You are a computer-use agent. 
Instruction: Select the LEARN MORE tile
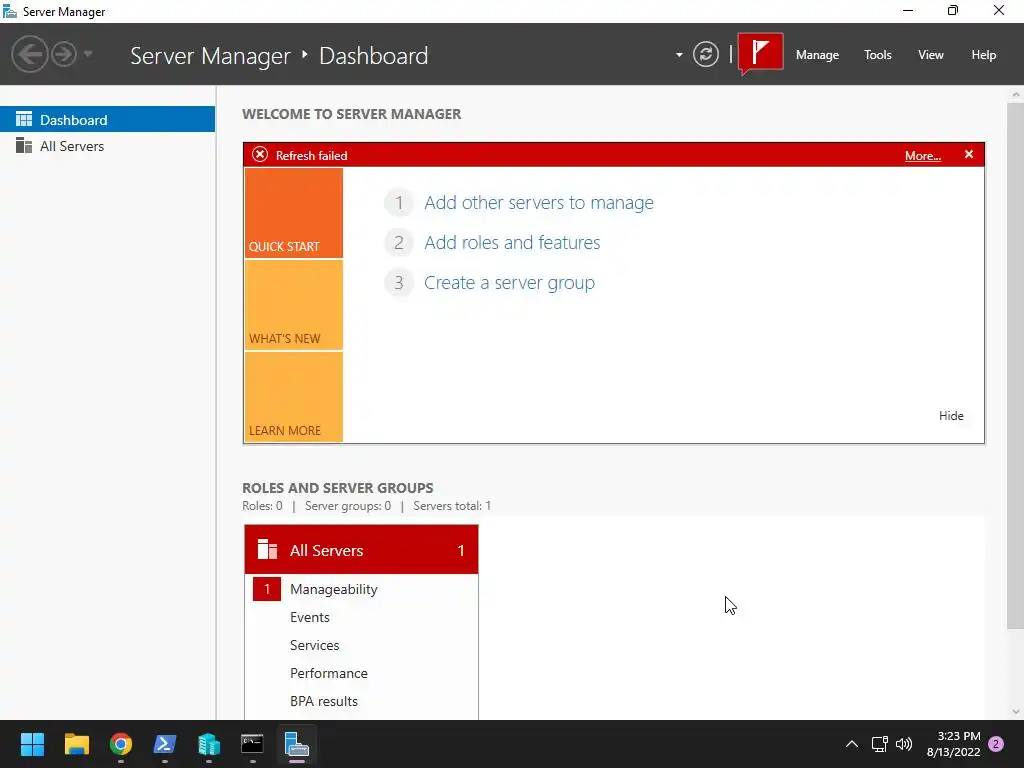tap(293, 397)
